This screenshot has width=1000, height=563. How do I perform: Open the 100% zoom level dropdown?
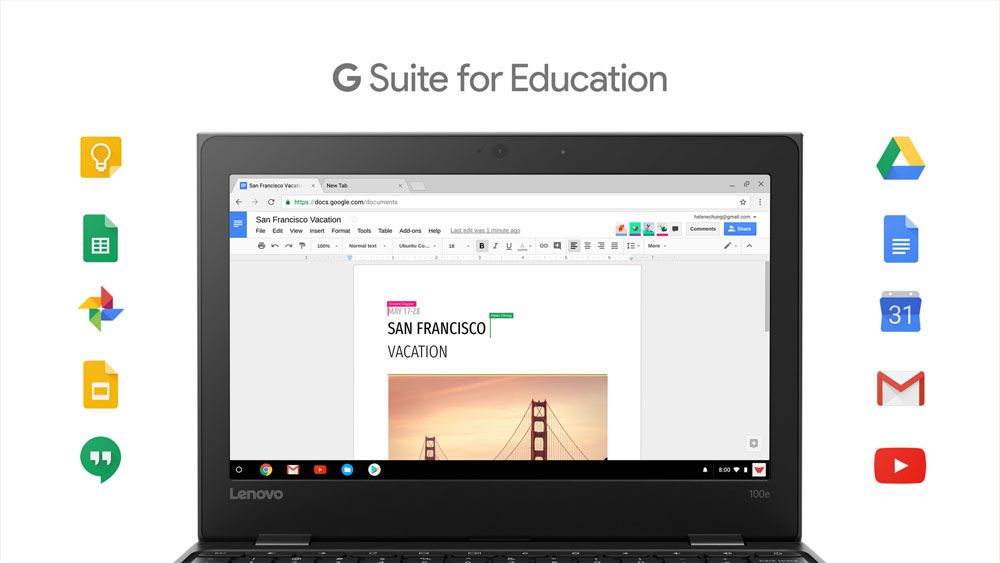click(327, 246)
